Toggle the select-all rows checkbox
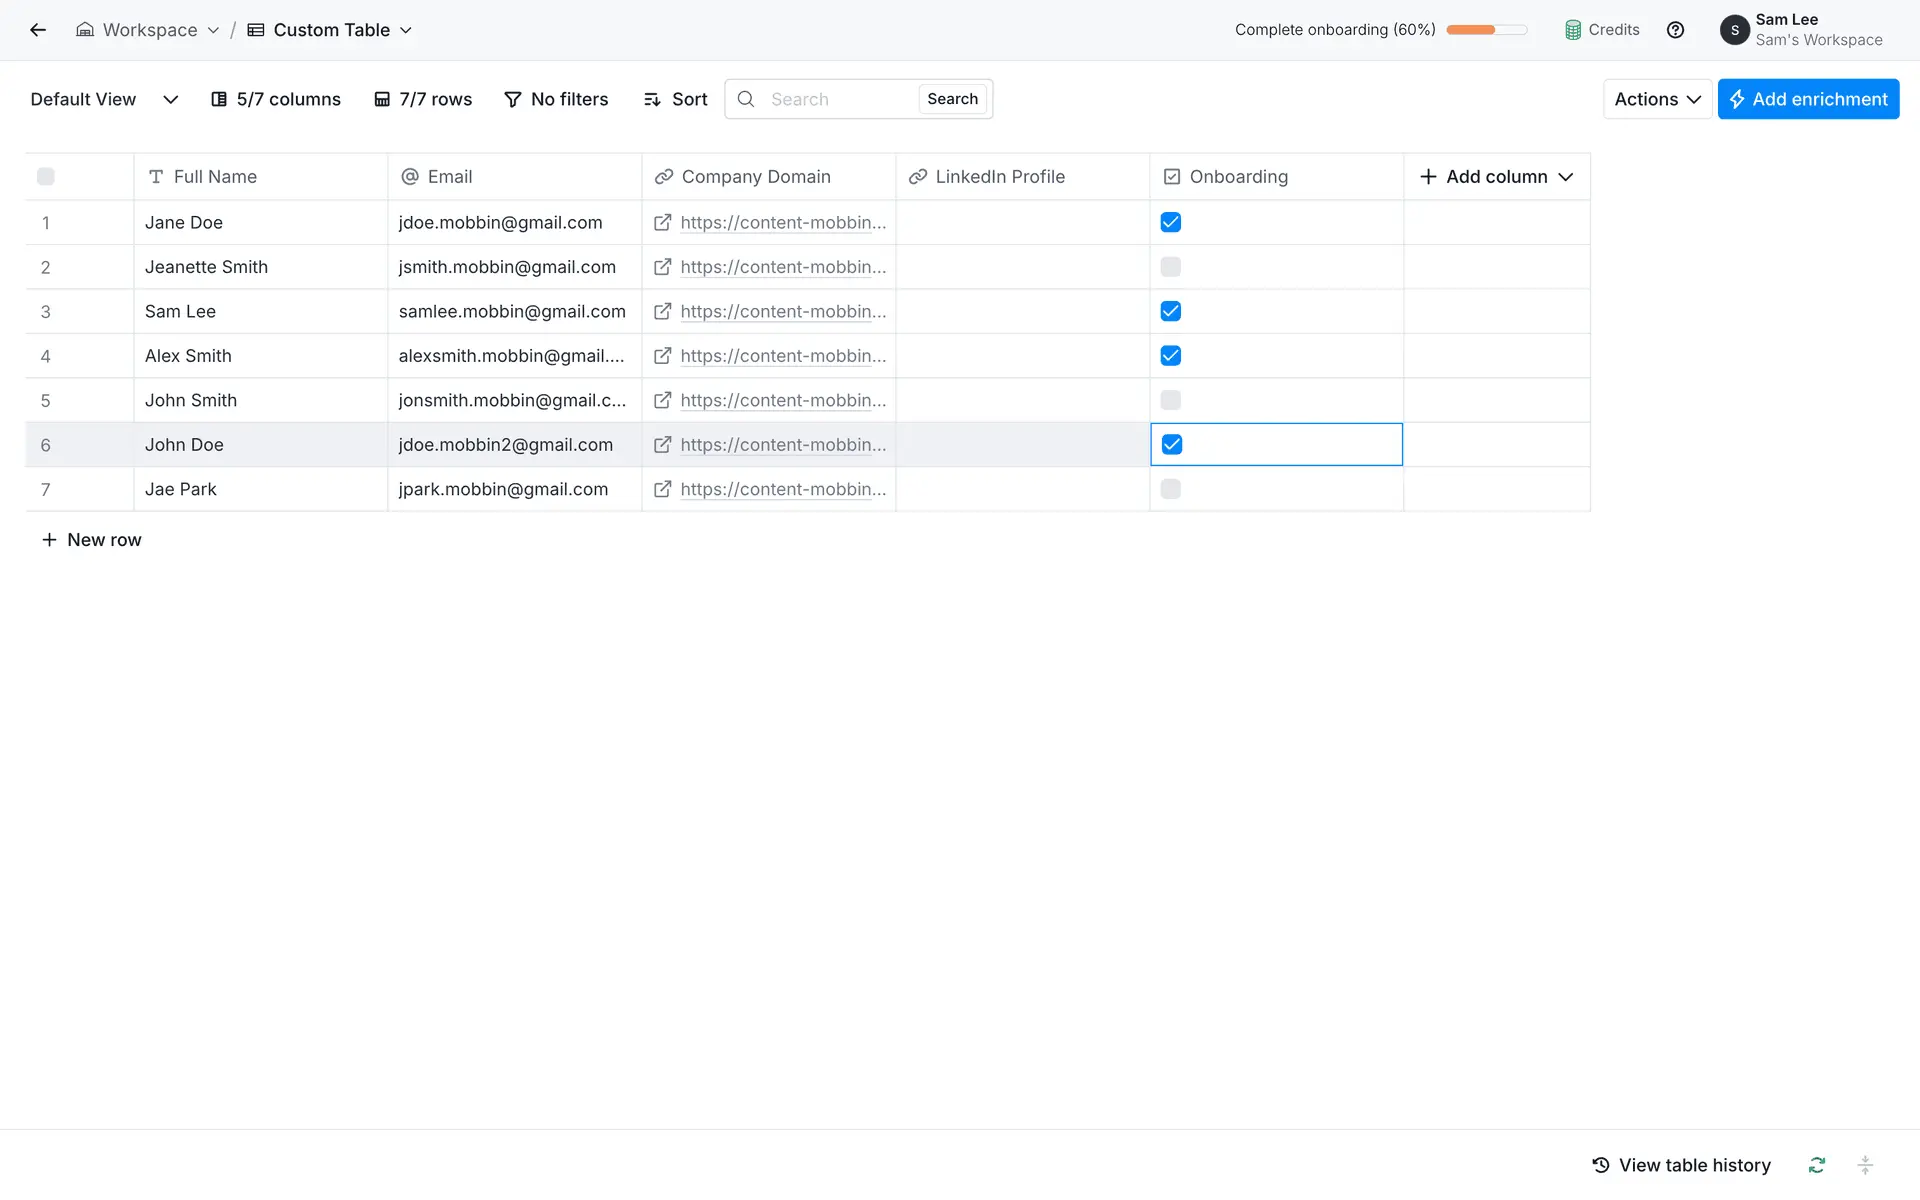 click(46, 177)
